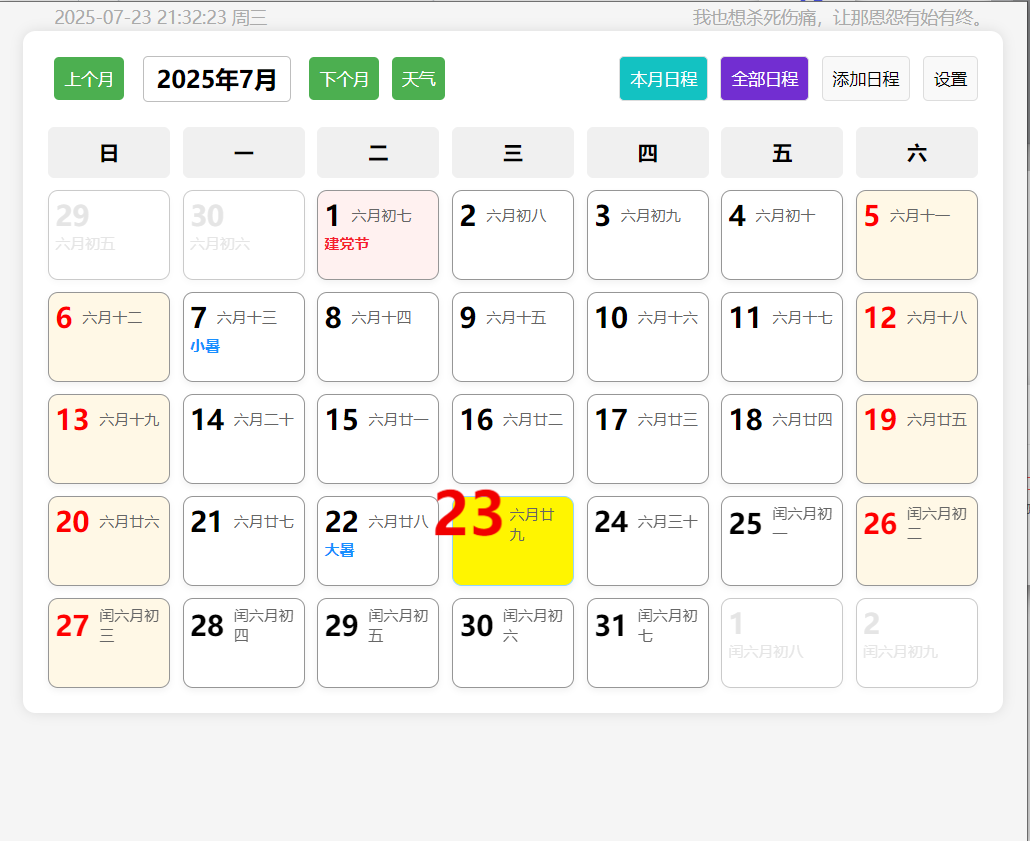
Task: Open 全部日程 all schedules list
Action: tap(765, 79)
